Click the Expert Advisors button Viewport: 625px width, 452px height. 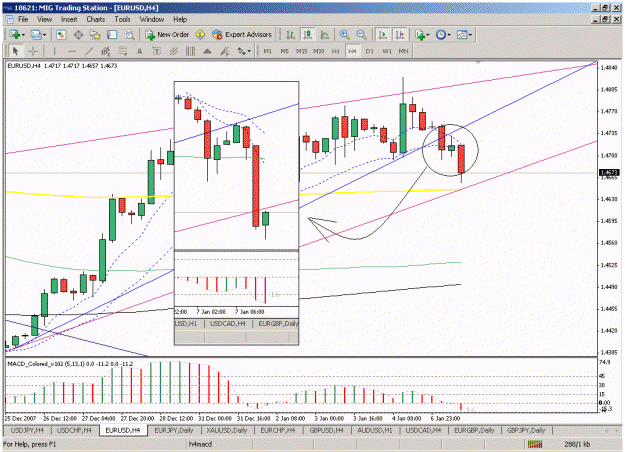pos(242,35)
